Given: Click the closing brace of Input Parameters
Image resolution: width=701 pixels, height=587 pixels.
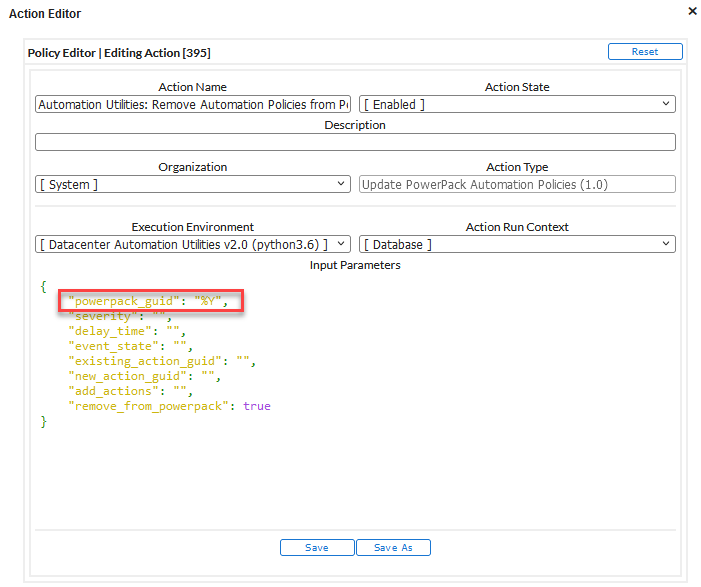Looking at the screenshot, I should point(44,422).
